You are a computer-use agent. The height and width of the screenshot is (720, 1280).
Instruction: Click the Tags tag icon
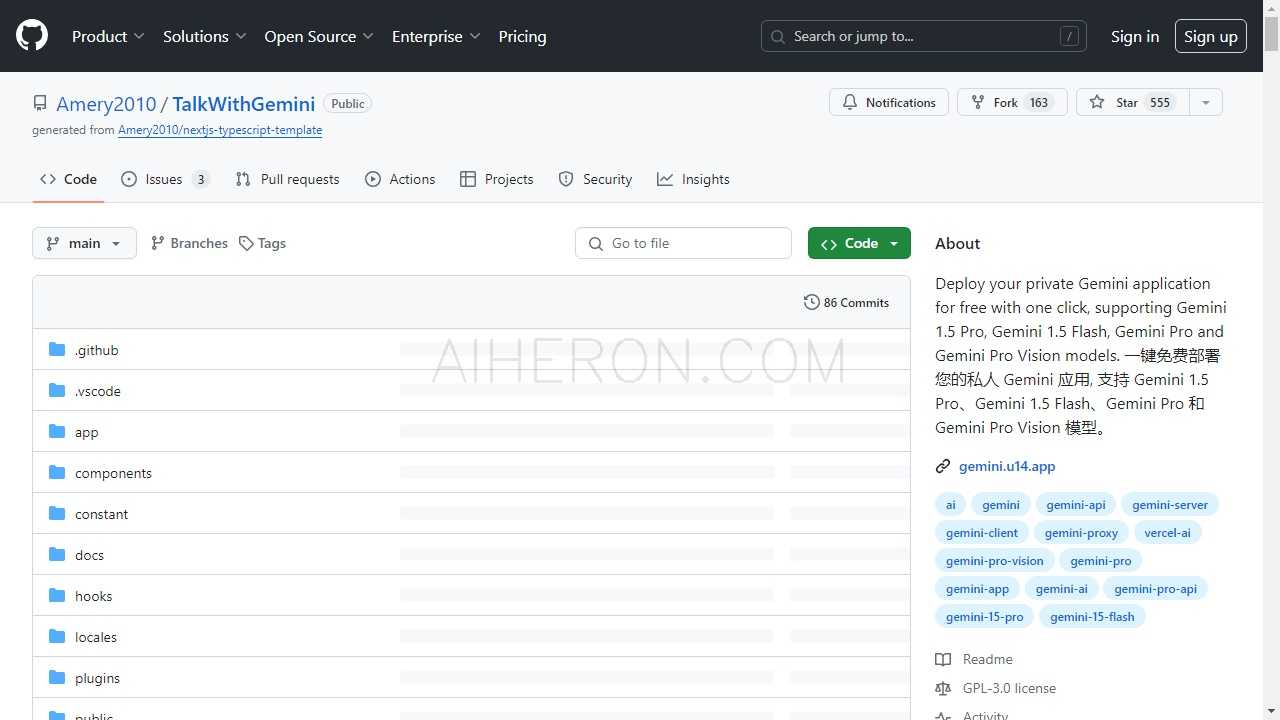(x=246, y=244)
